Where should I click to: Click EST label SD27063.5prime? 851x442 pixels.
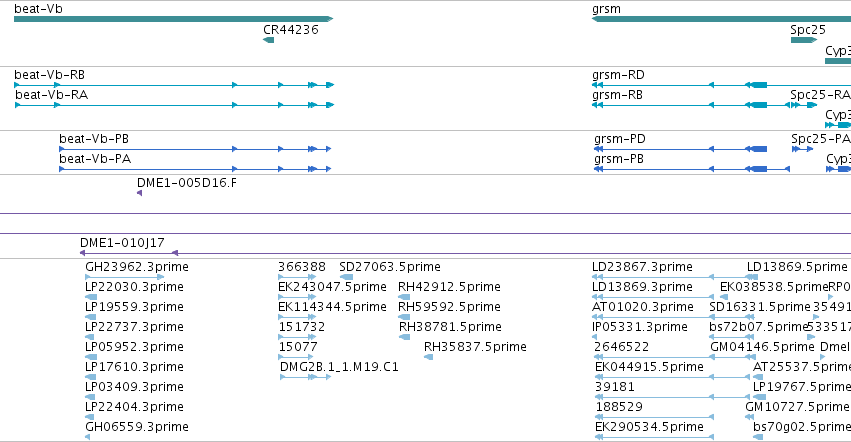point(390,267)
